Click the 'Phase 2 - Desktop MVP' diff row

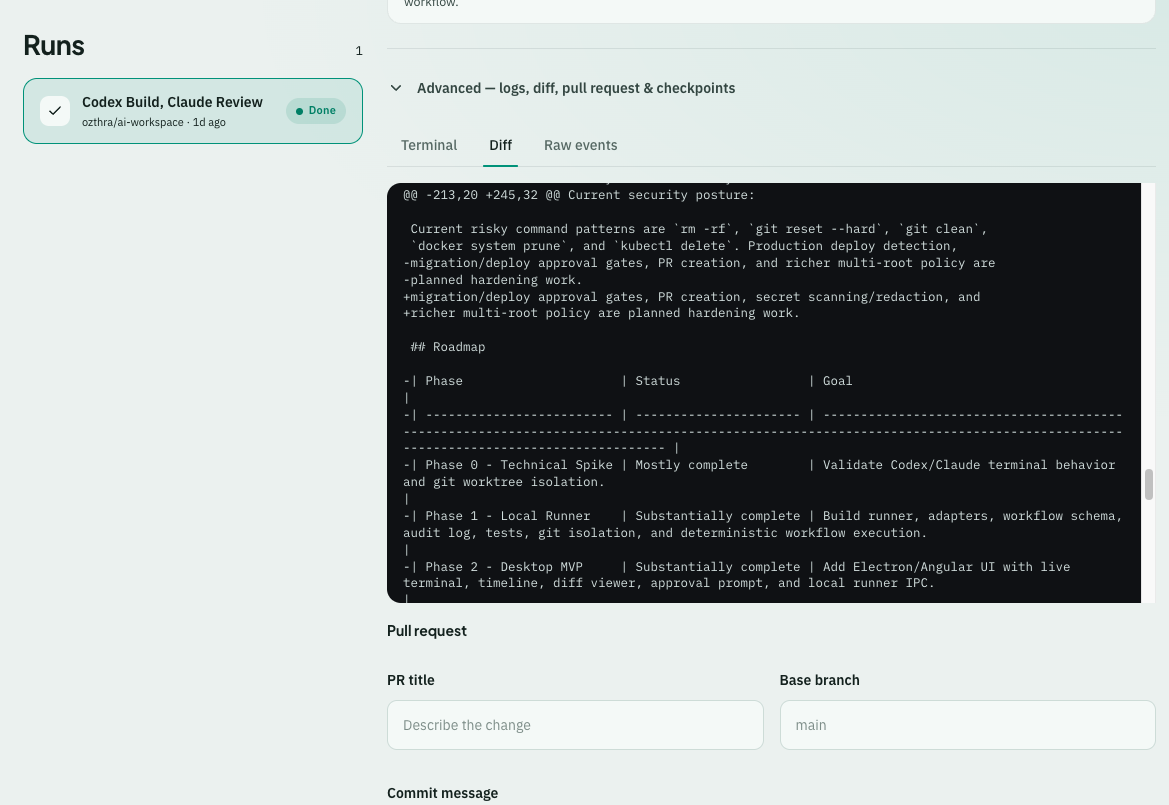pos(737,575)
